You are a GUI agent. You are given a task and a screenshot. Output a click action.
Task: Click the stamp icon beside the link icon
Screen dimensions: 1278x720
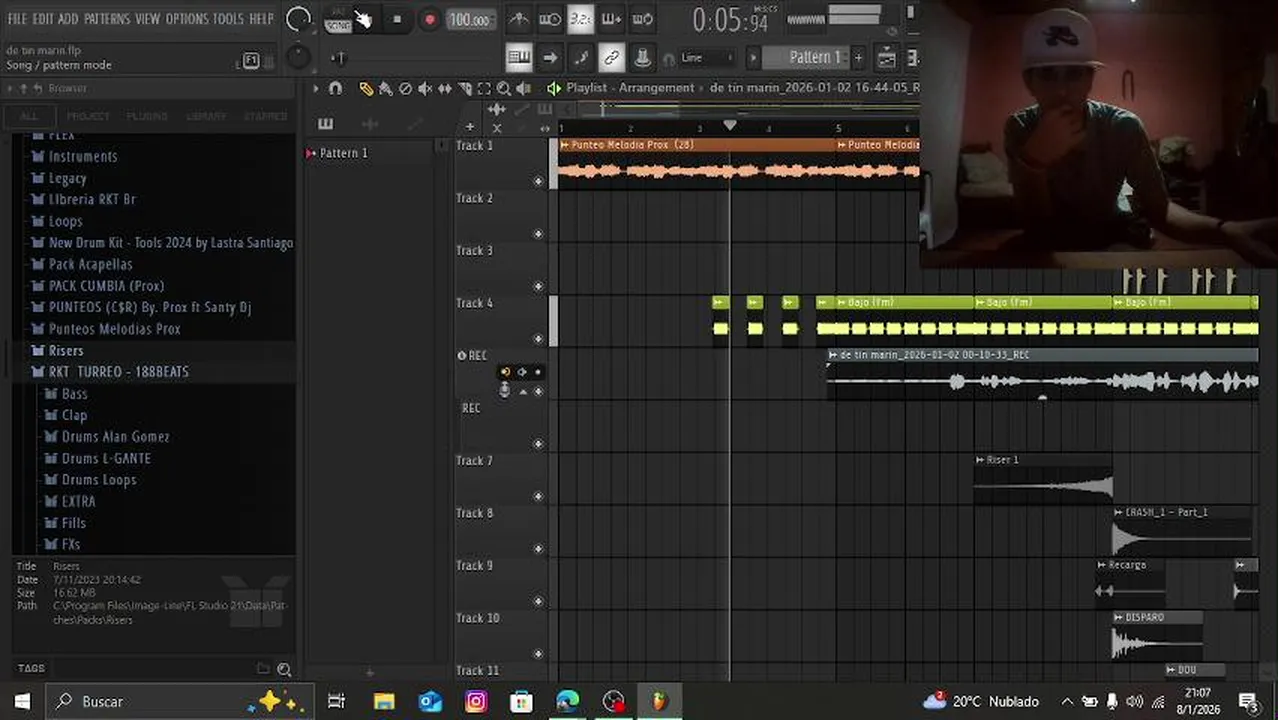[642, 58]
